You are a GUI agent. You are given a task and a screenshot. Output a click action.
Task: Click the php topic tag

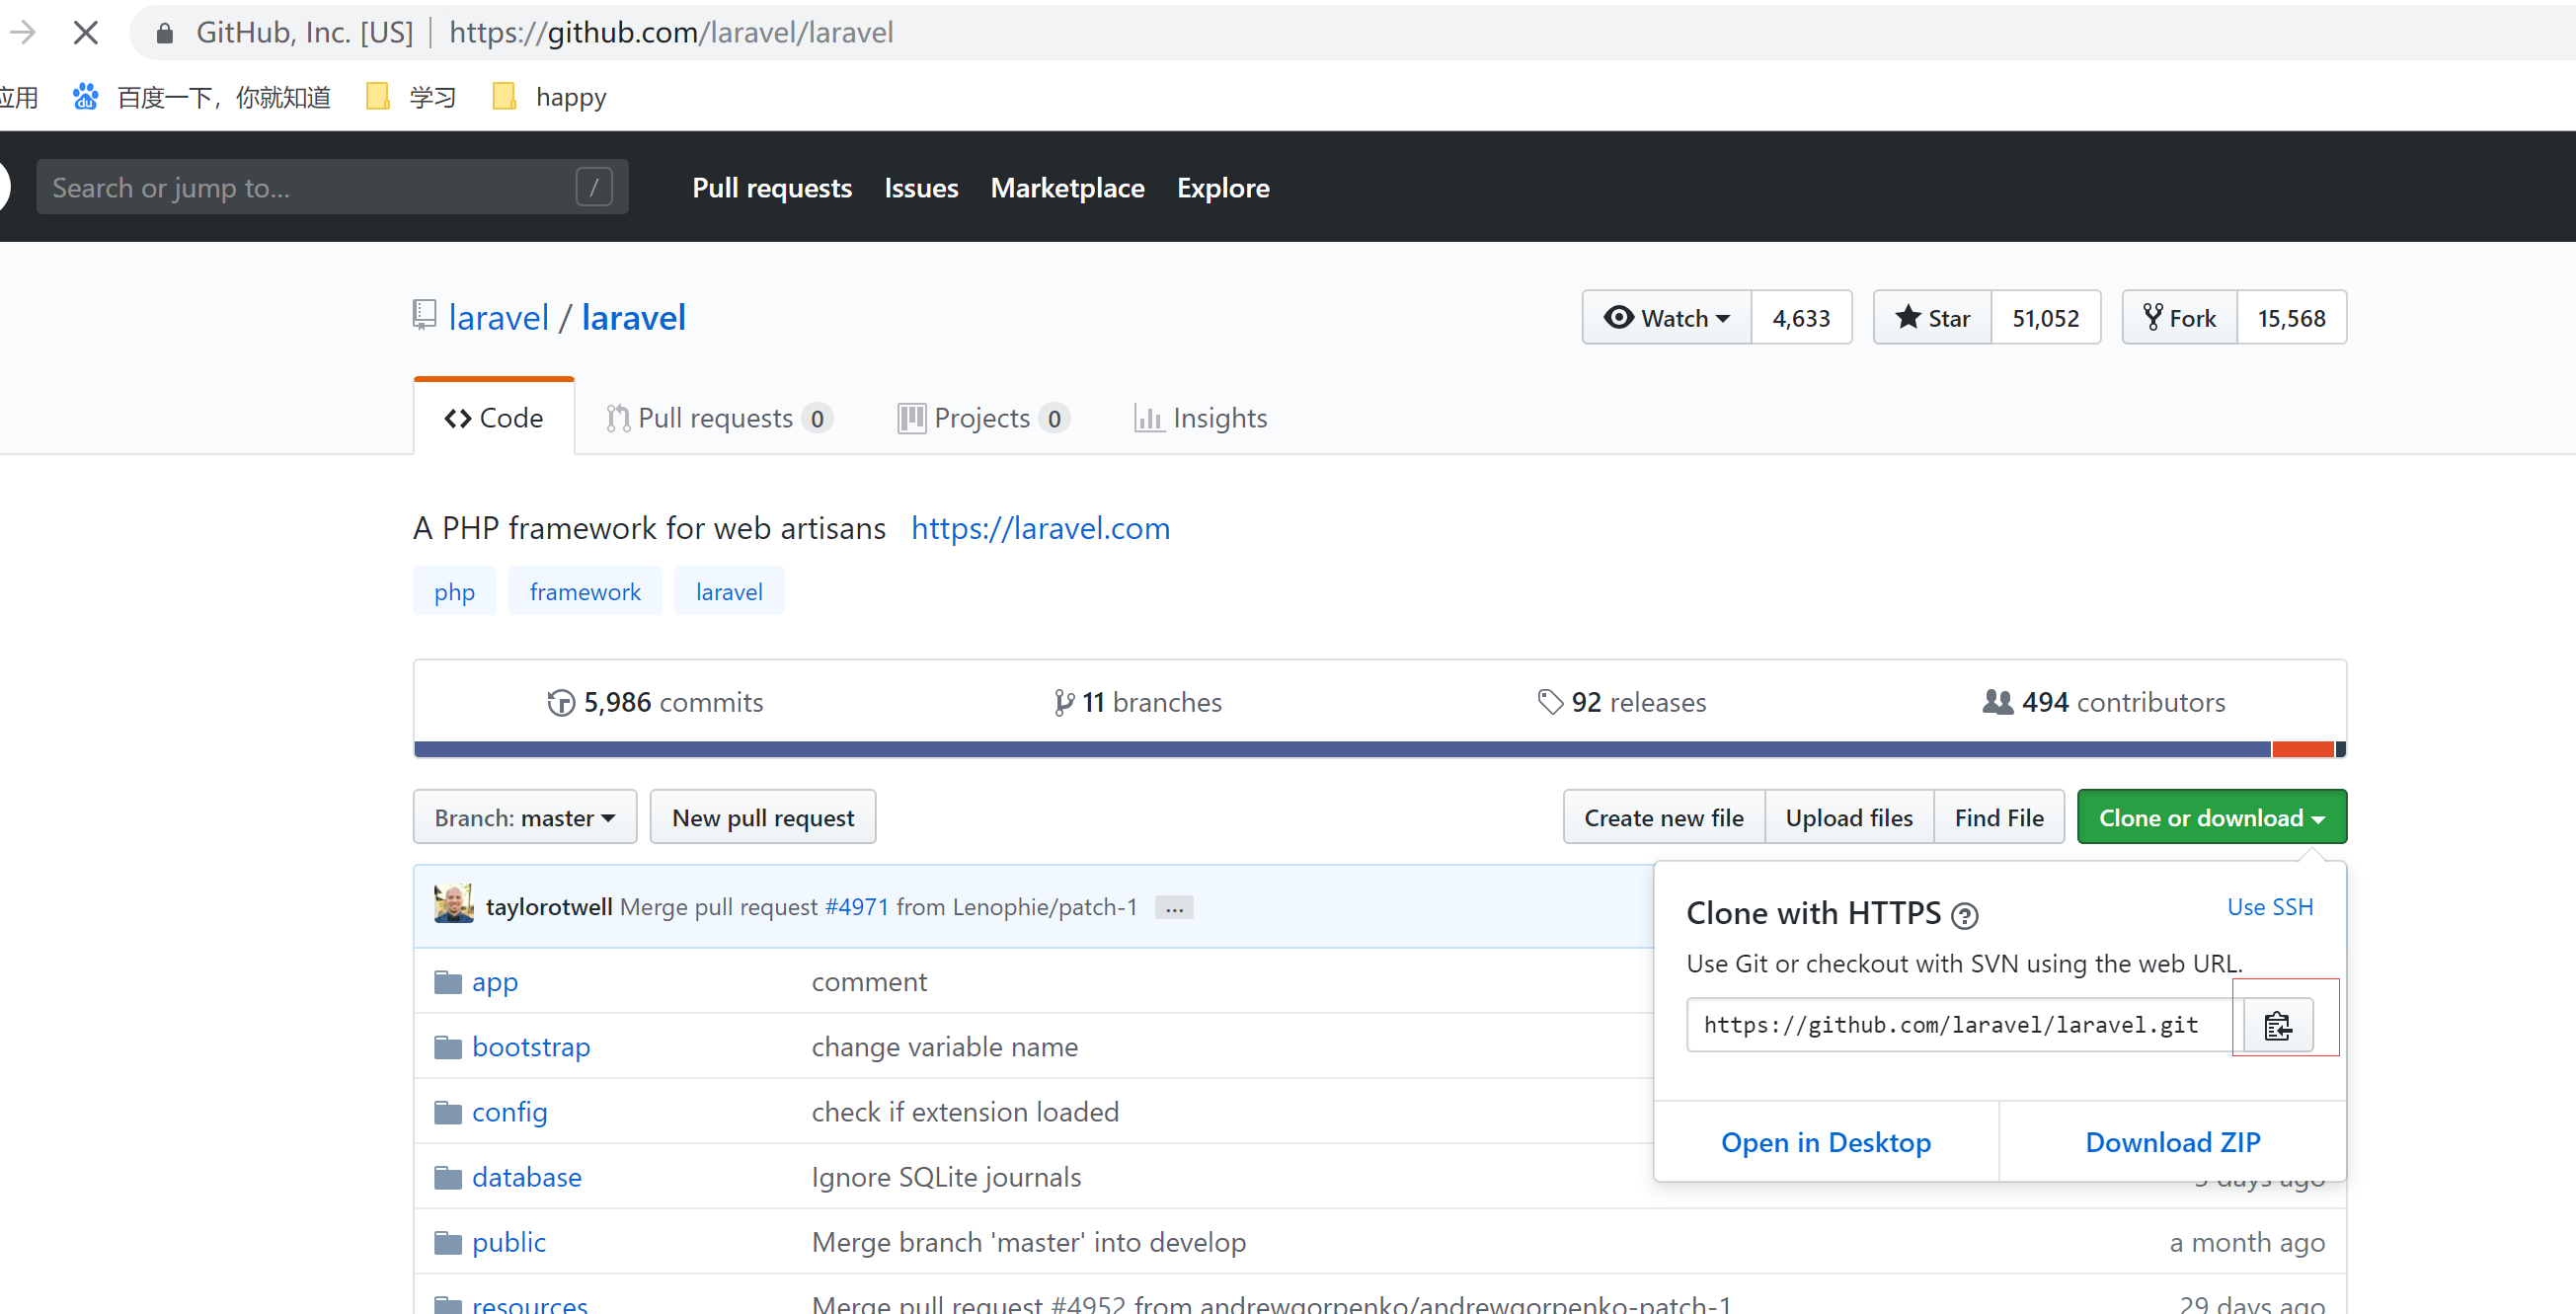point(454,592)
